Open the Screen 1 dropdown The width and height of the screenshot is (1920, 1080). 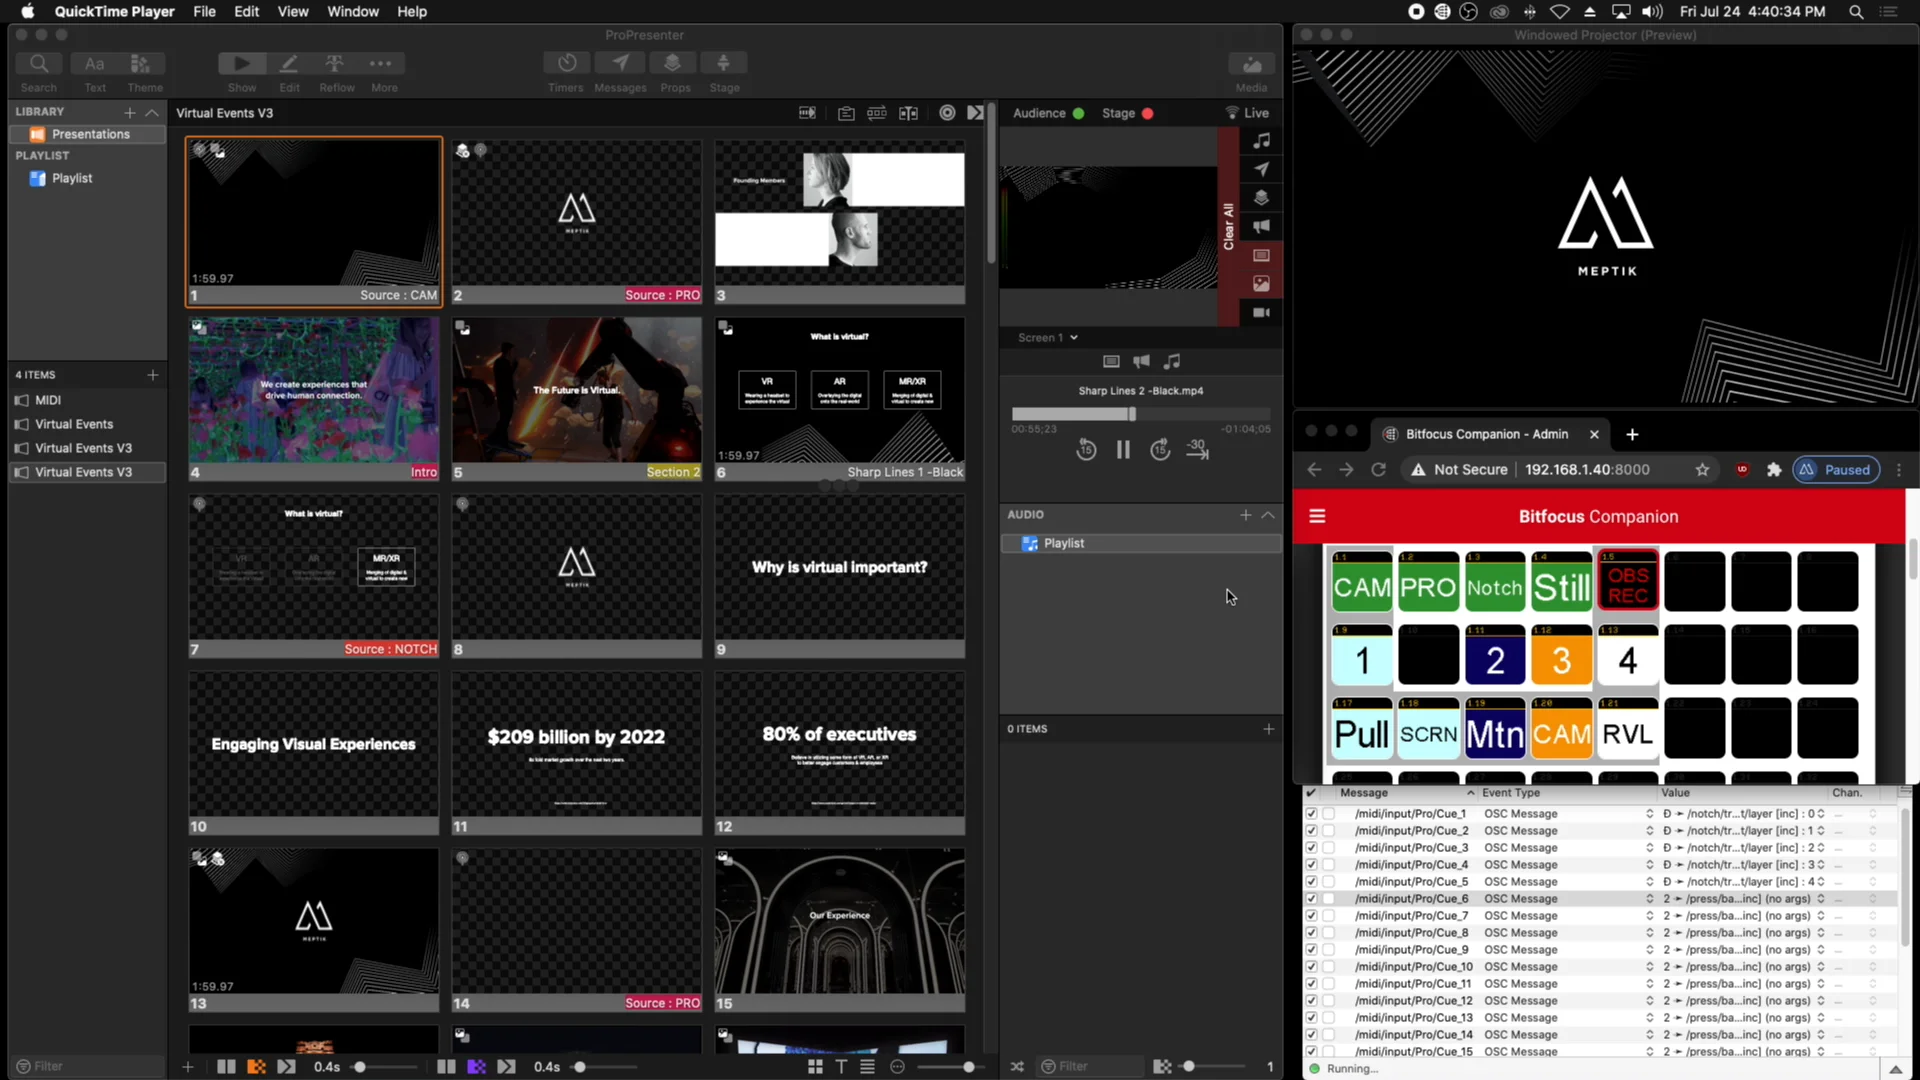coord(1046,338)
